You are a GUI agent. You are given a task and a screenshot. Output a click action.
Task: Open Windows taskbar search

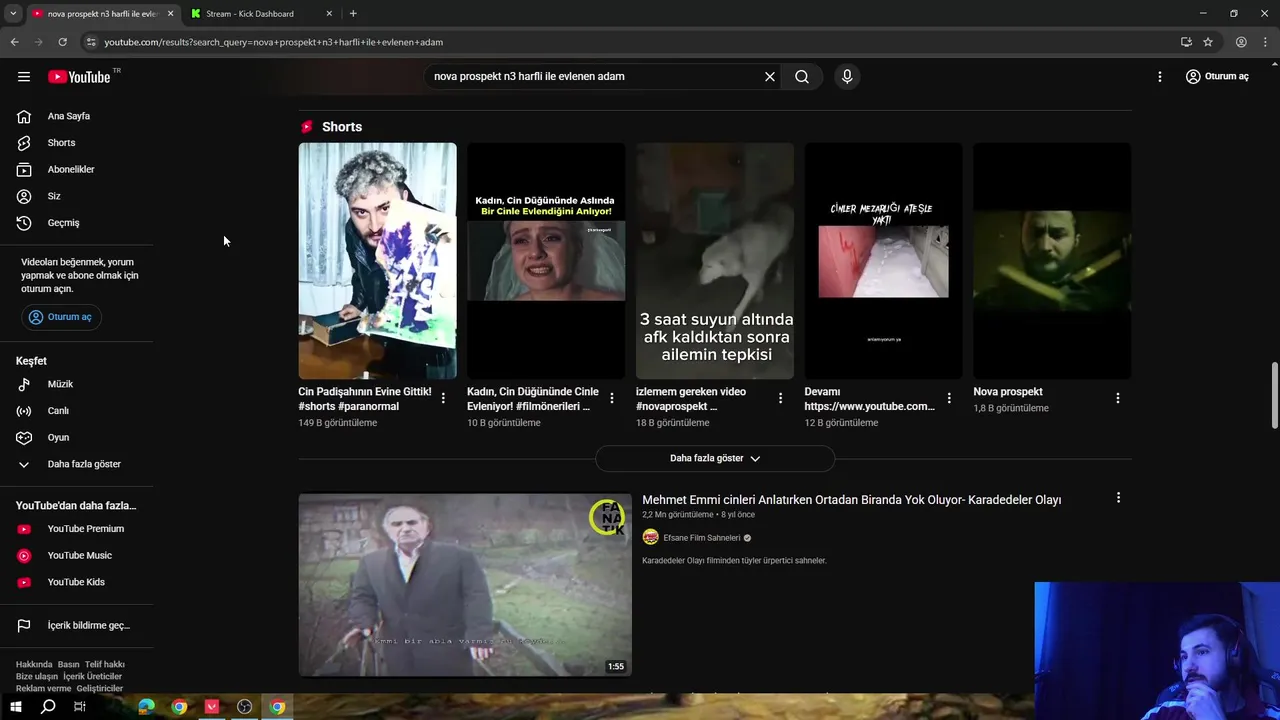tap(48, 707)
